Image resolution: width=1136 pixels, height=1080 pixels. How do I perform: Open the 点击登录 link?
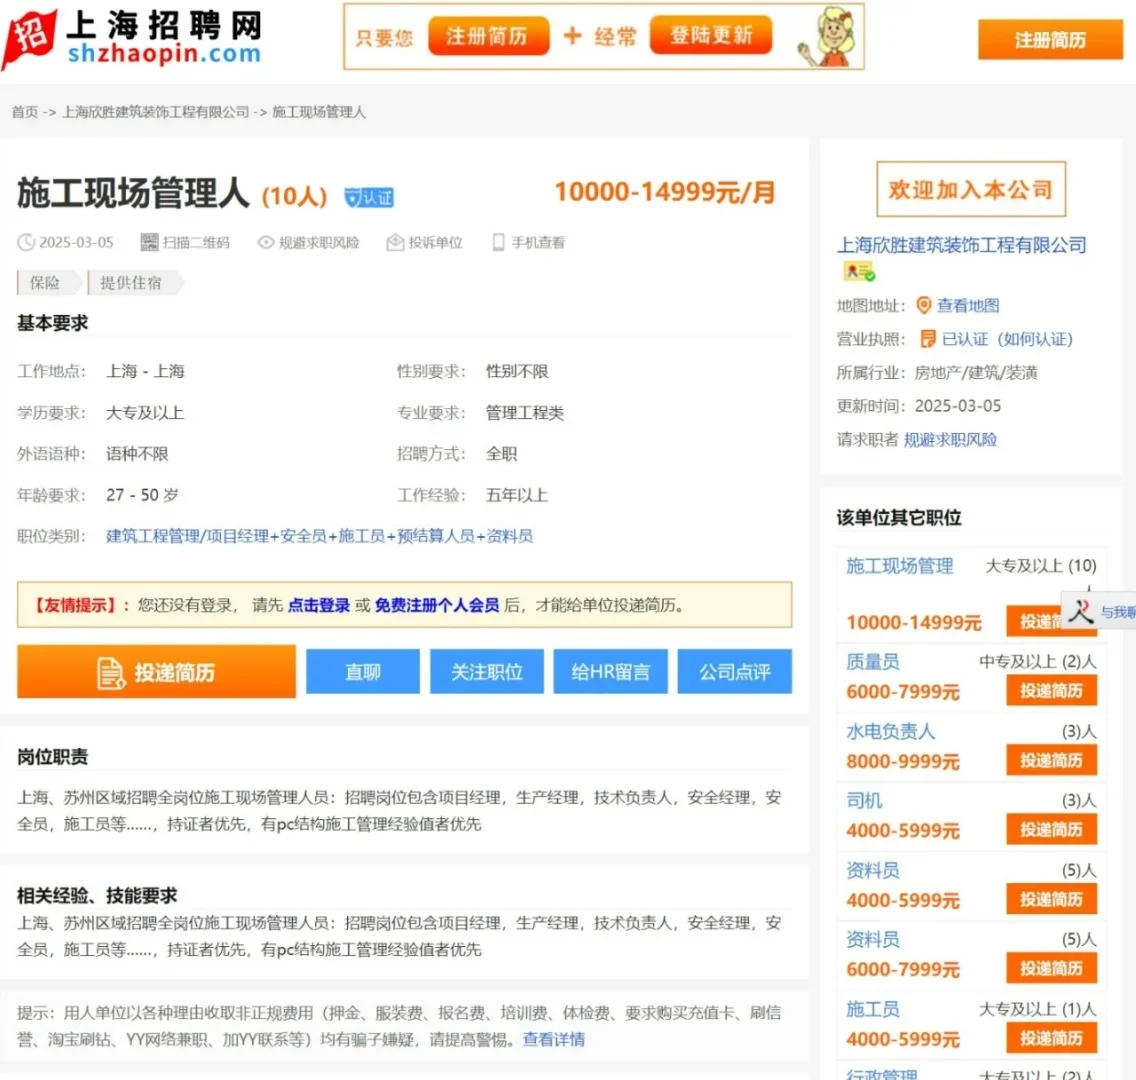[x=319, y=605]
